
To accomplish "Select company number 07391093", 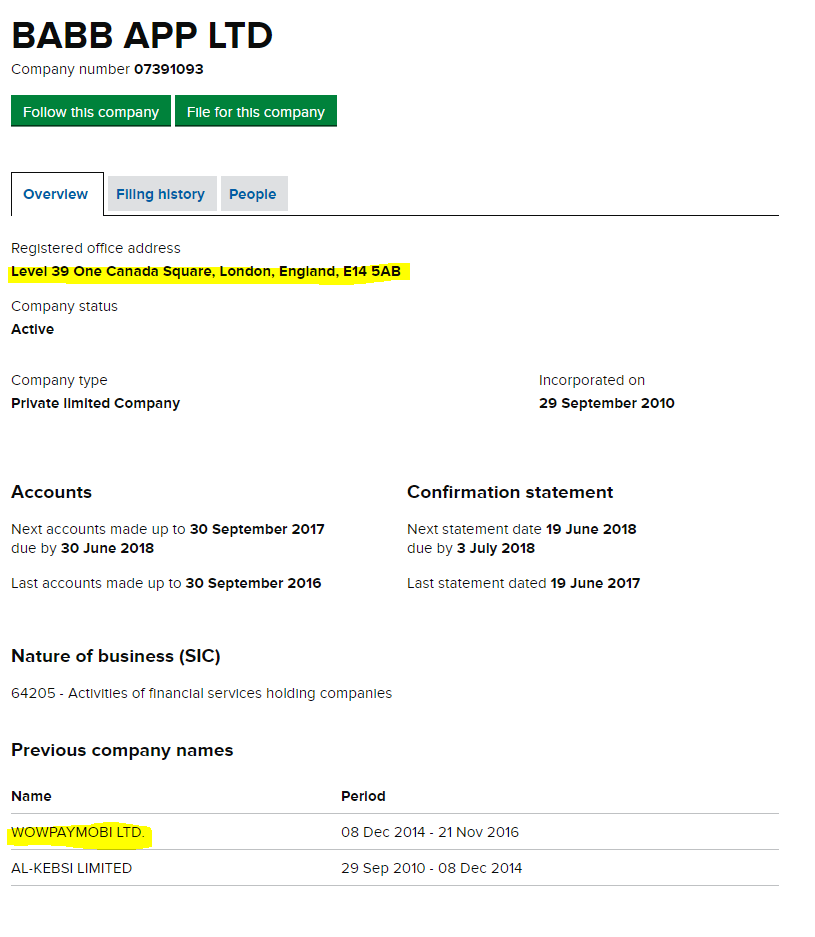I will (x=168, y=69).
